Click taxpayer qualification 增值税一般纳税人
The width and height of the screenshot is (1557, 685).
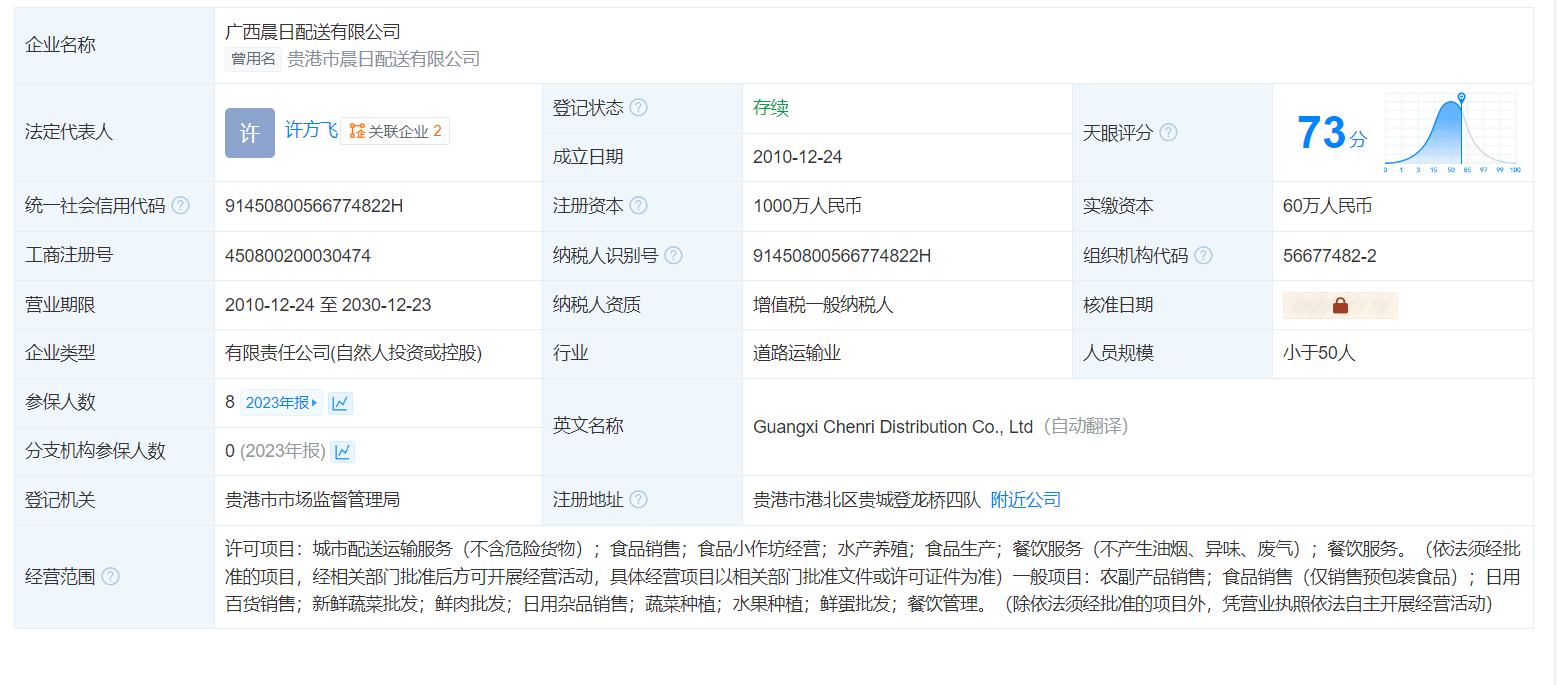[x=823, y=305]
